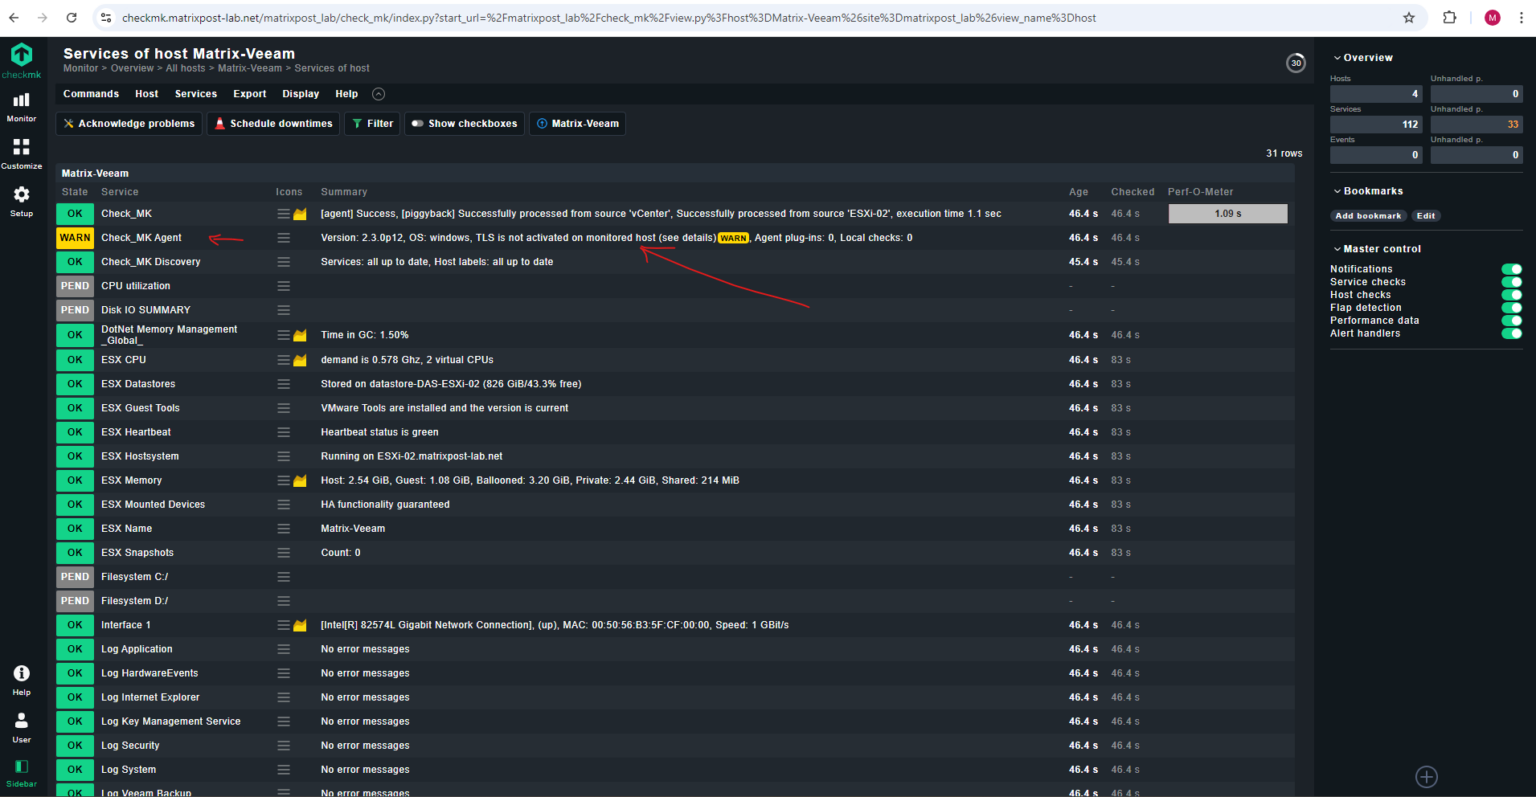Toggle Flap detection switch
Viewport: 1536px width, 797px height.
tap(1511, 308)
